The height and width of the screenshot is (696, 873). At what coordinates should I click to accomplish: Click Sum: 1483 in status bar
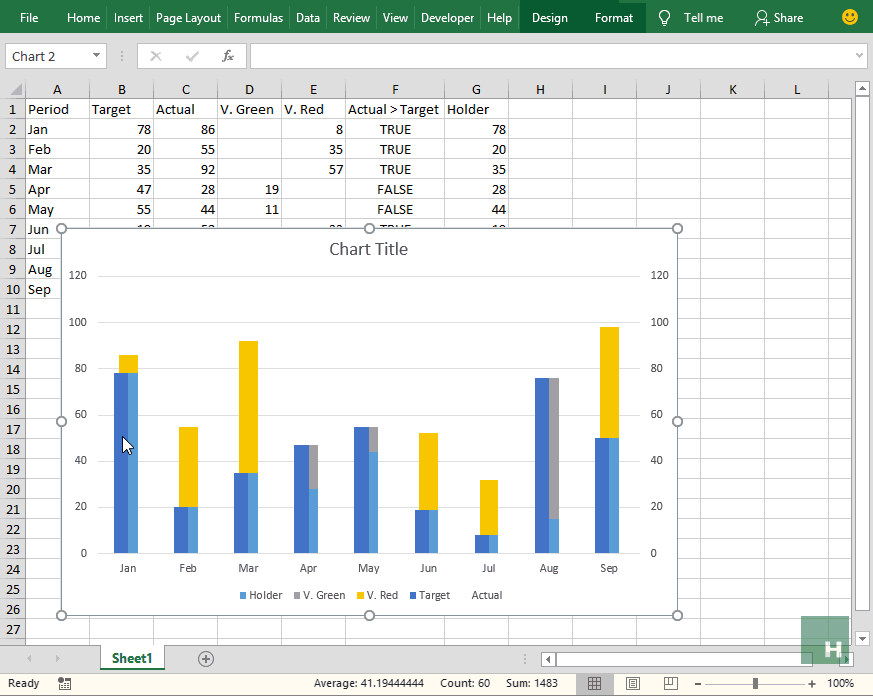[532, 683]
